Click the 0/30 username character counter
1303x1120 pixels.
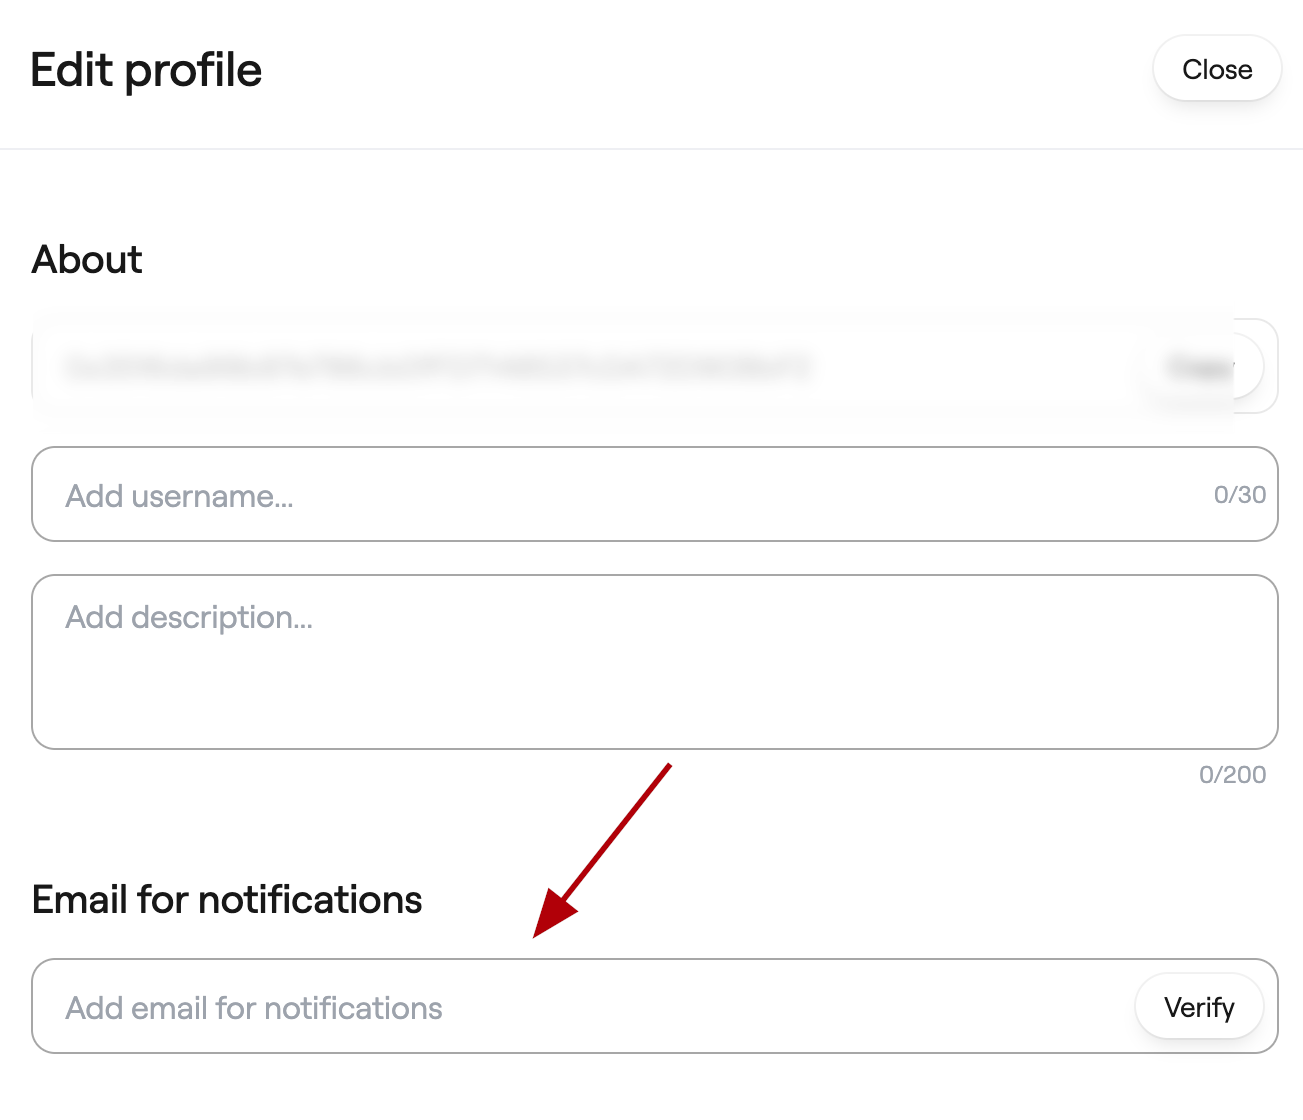point(1239,495)
